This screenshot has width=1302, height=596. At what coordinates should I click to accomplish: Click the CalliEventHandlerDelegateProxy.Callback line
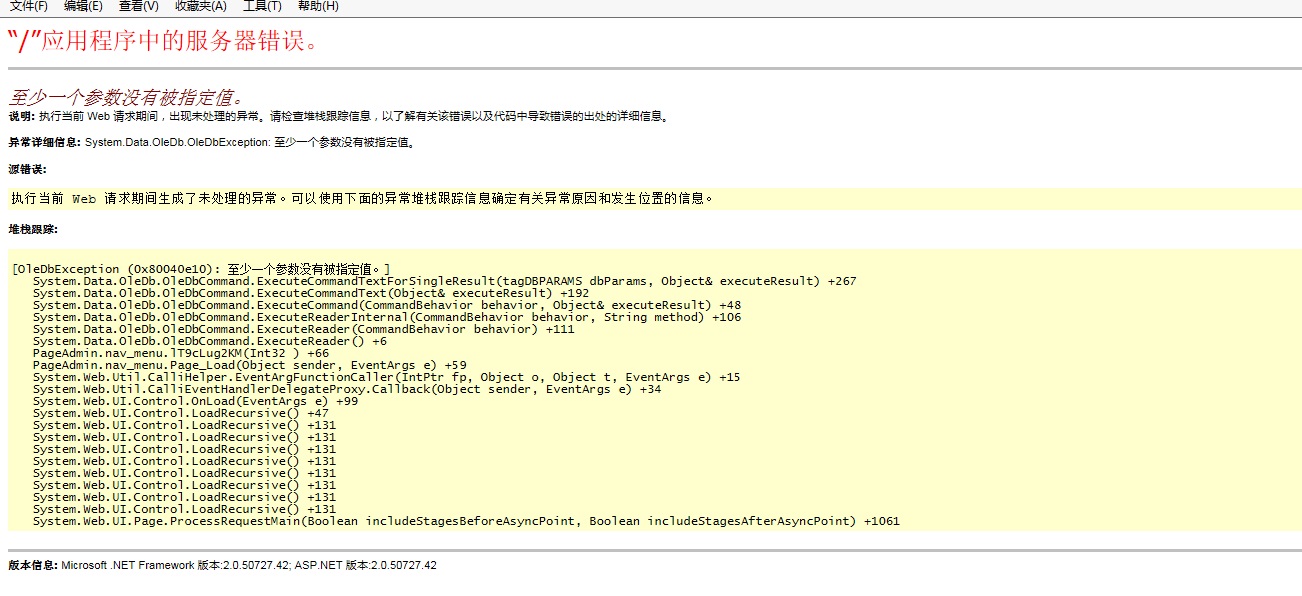(346, 389)
